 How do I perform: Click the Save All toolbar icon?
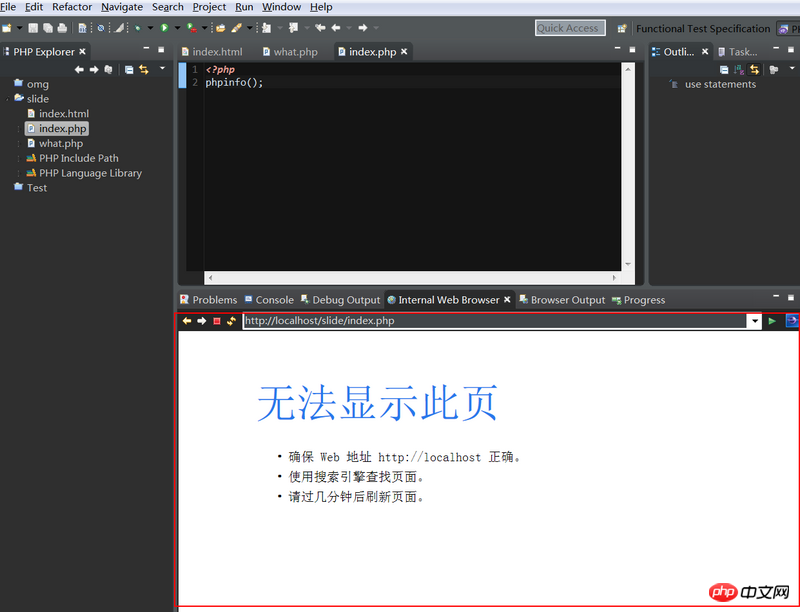click(47, 28)
